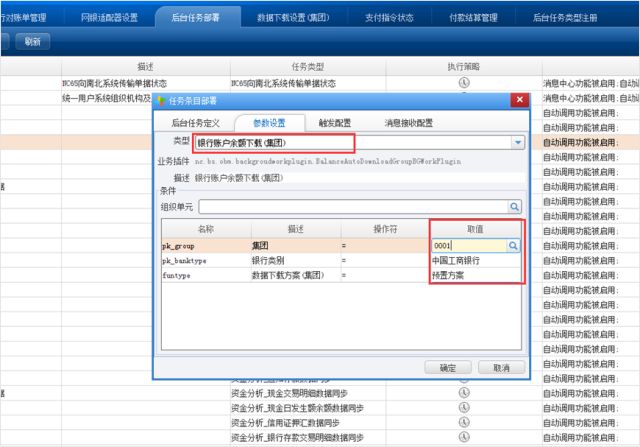Select 统一用户系统组织机构 description cell

pyautogui.click(x=107, y=98)
